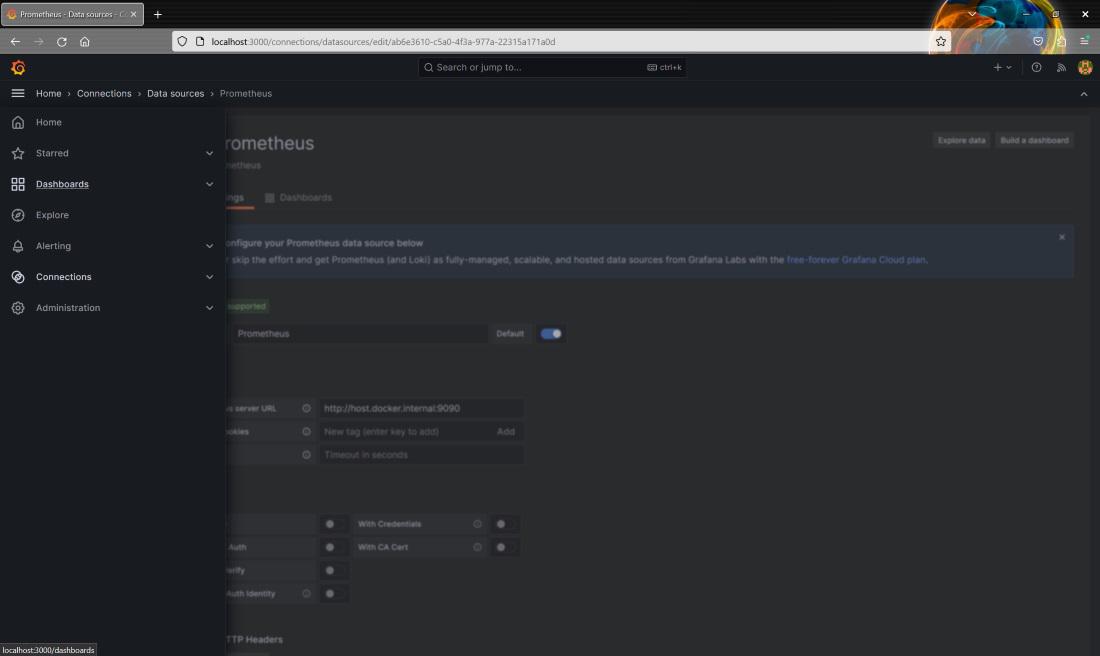Click the Timeout in seconds field
The width and height of the screenshot is (1100, 656).
(x=421, y=455)
